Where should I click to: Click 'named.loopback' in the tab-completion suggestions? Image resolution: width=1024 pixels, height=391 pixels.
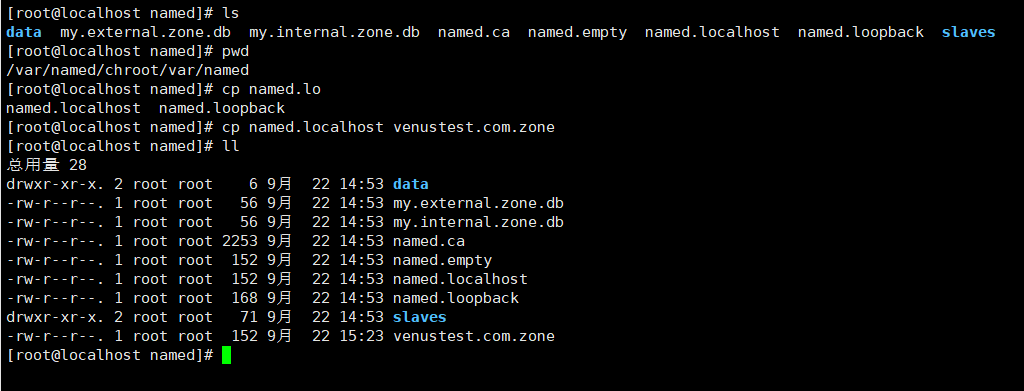pyautogui.click(x=222, y=108)
